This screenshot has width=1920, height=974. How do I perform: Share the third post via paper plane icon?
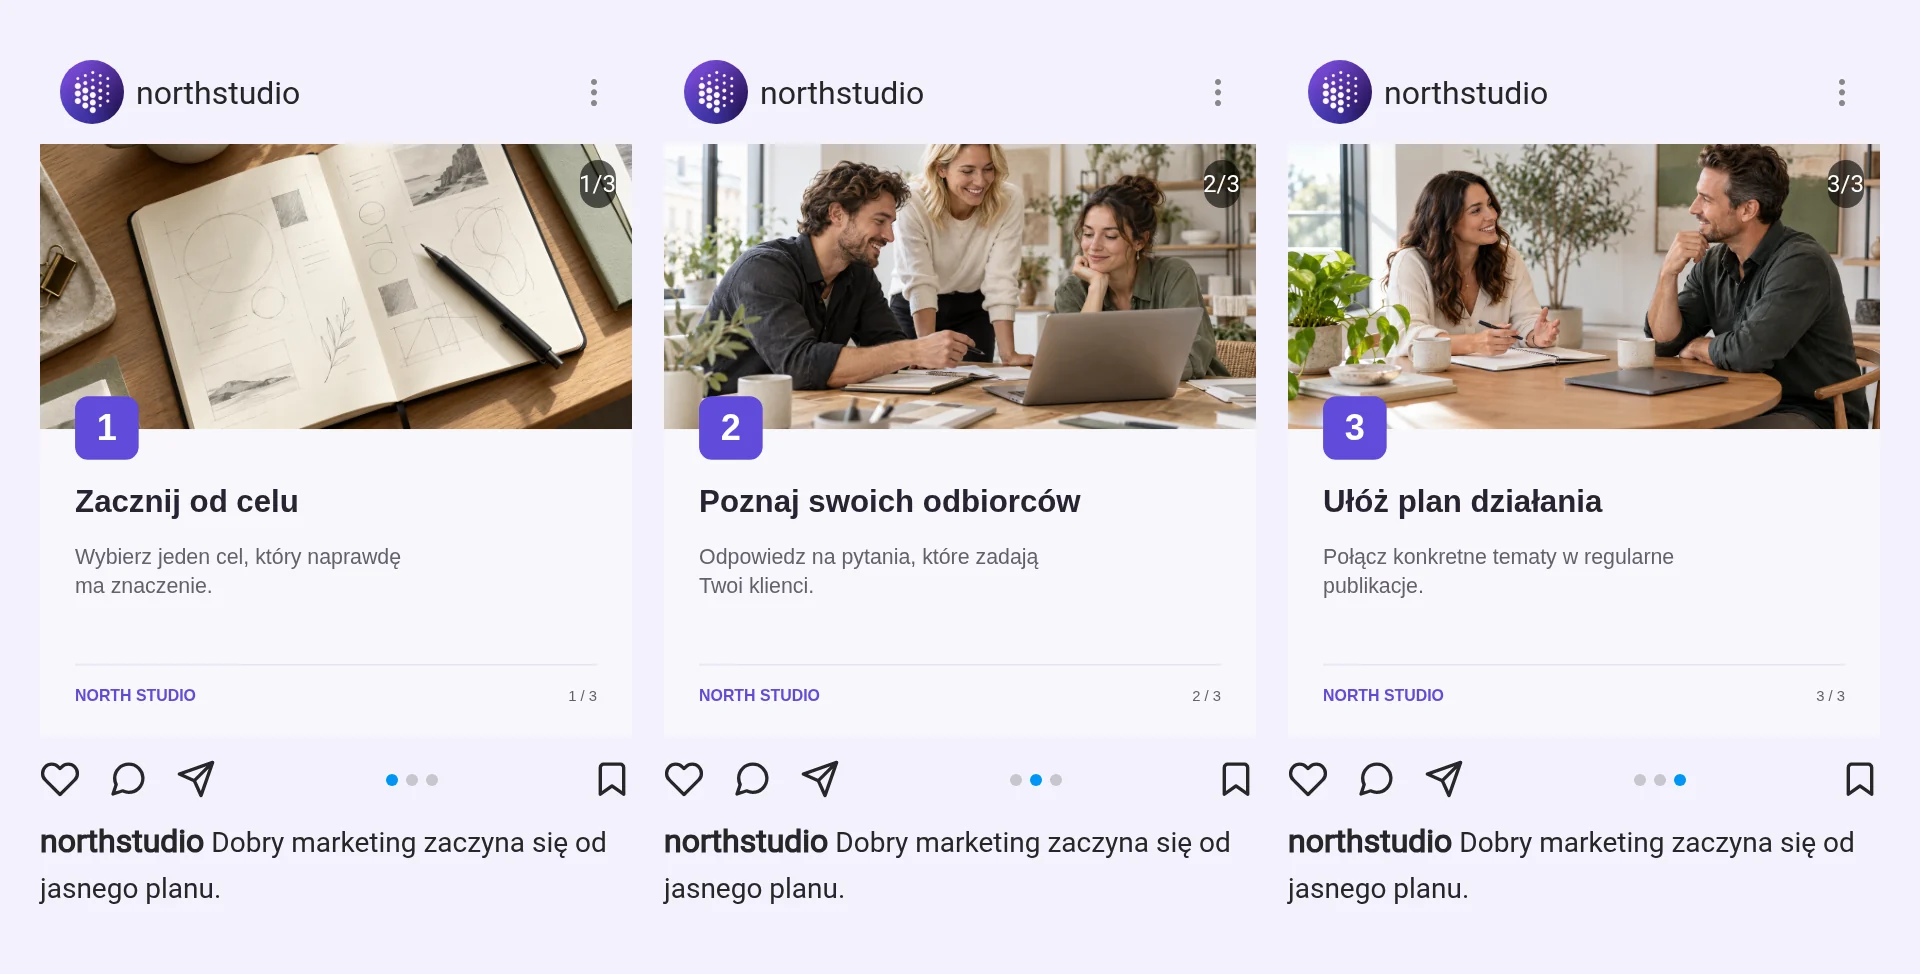point(1444,779)
